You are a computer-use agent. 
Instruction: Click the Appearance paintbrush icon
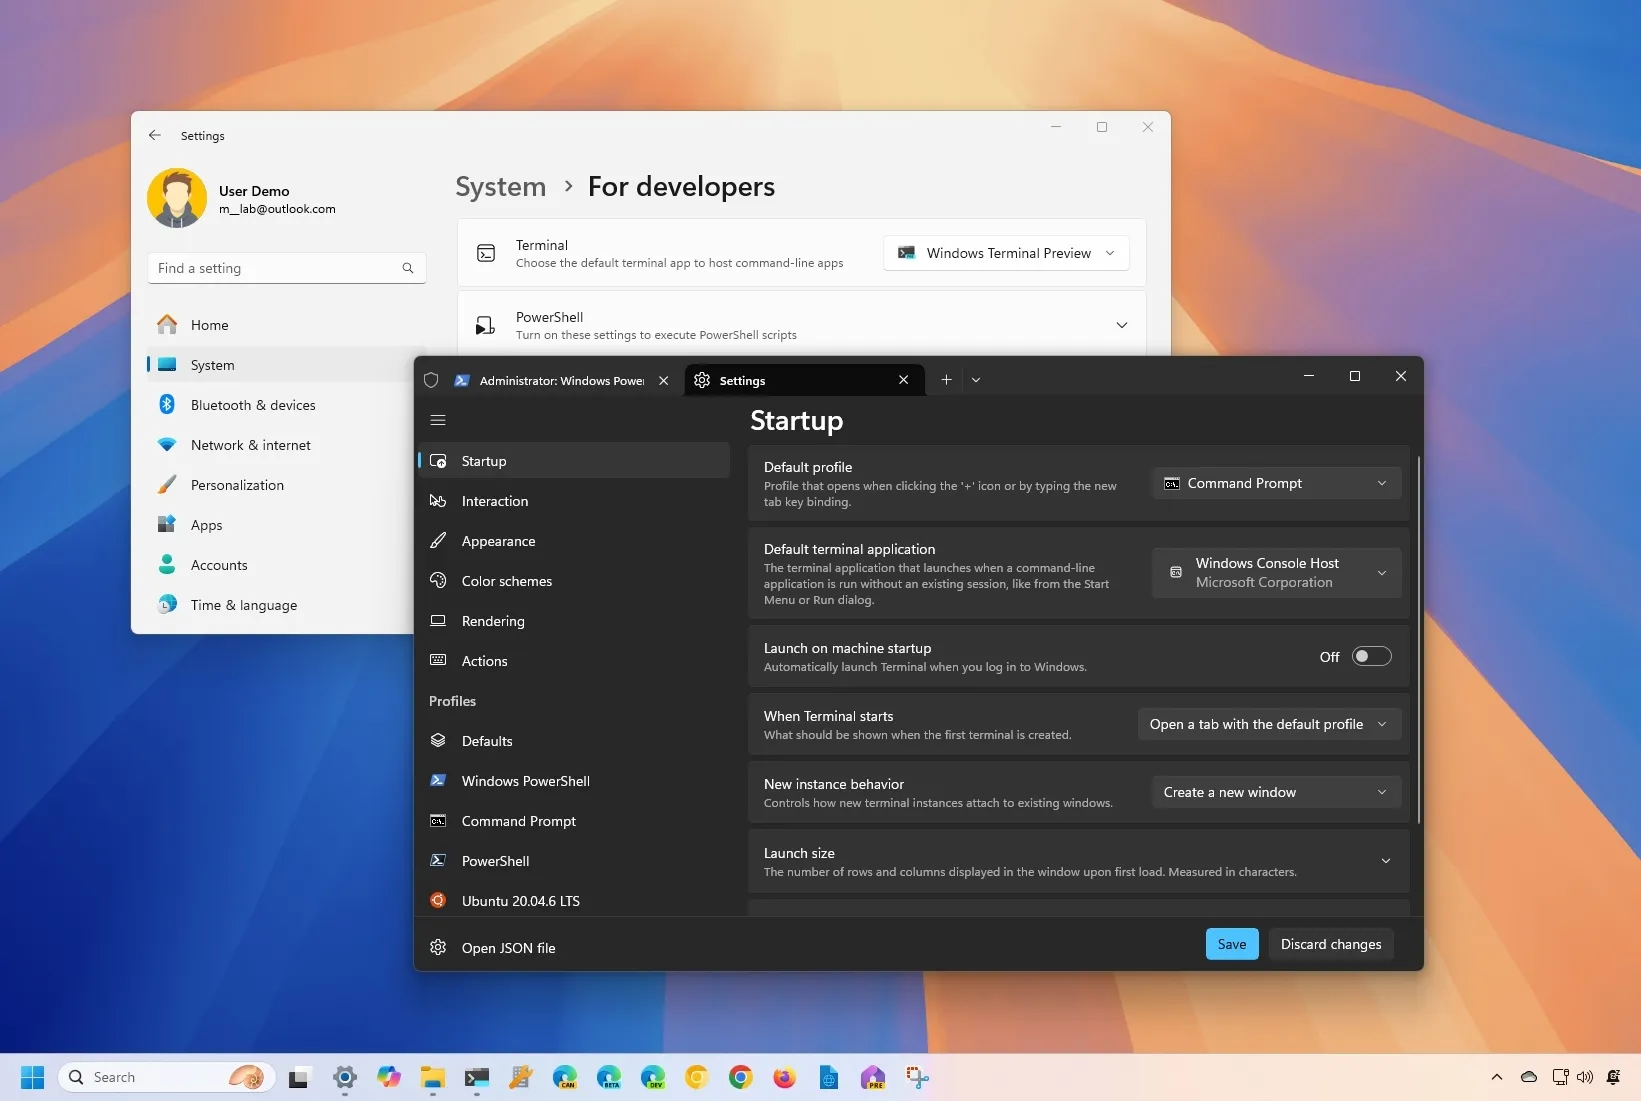(438, 541)
